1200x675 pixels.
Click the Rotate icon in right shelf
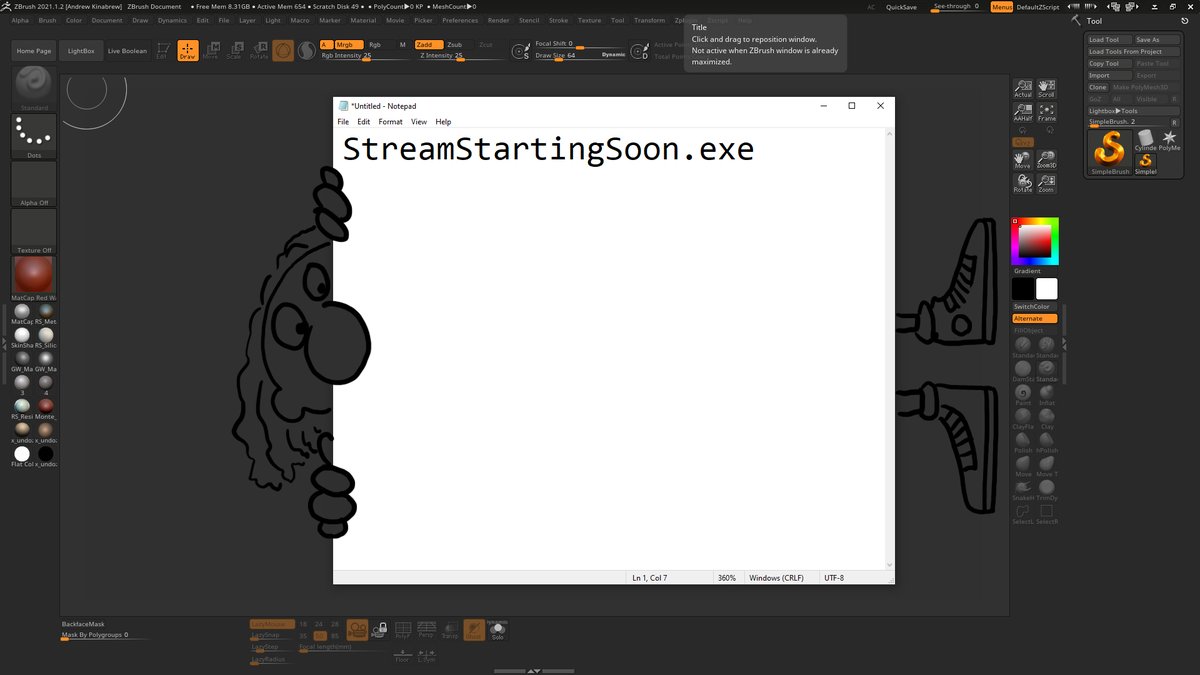pyautogui.click(x=1023, y=183)
